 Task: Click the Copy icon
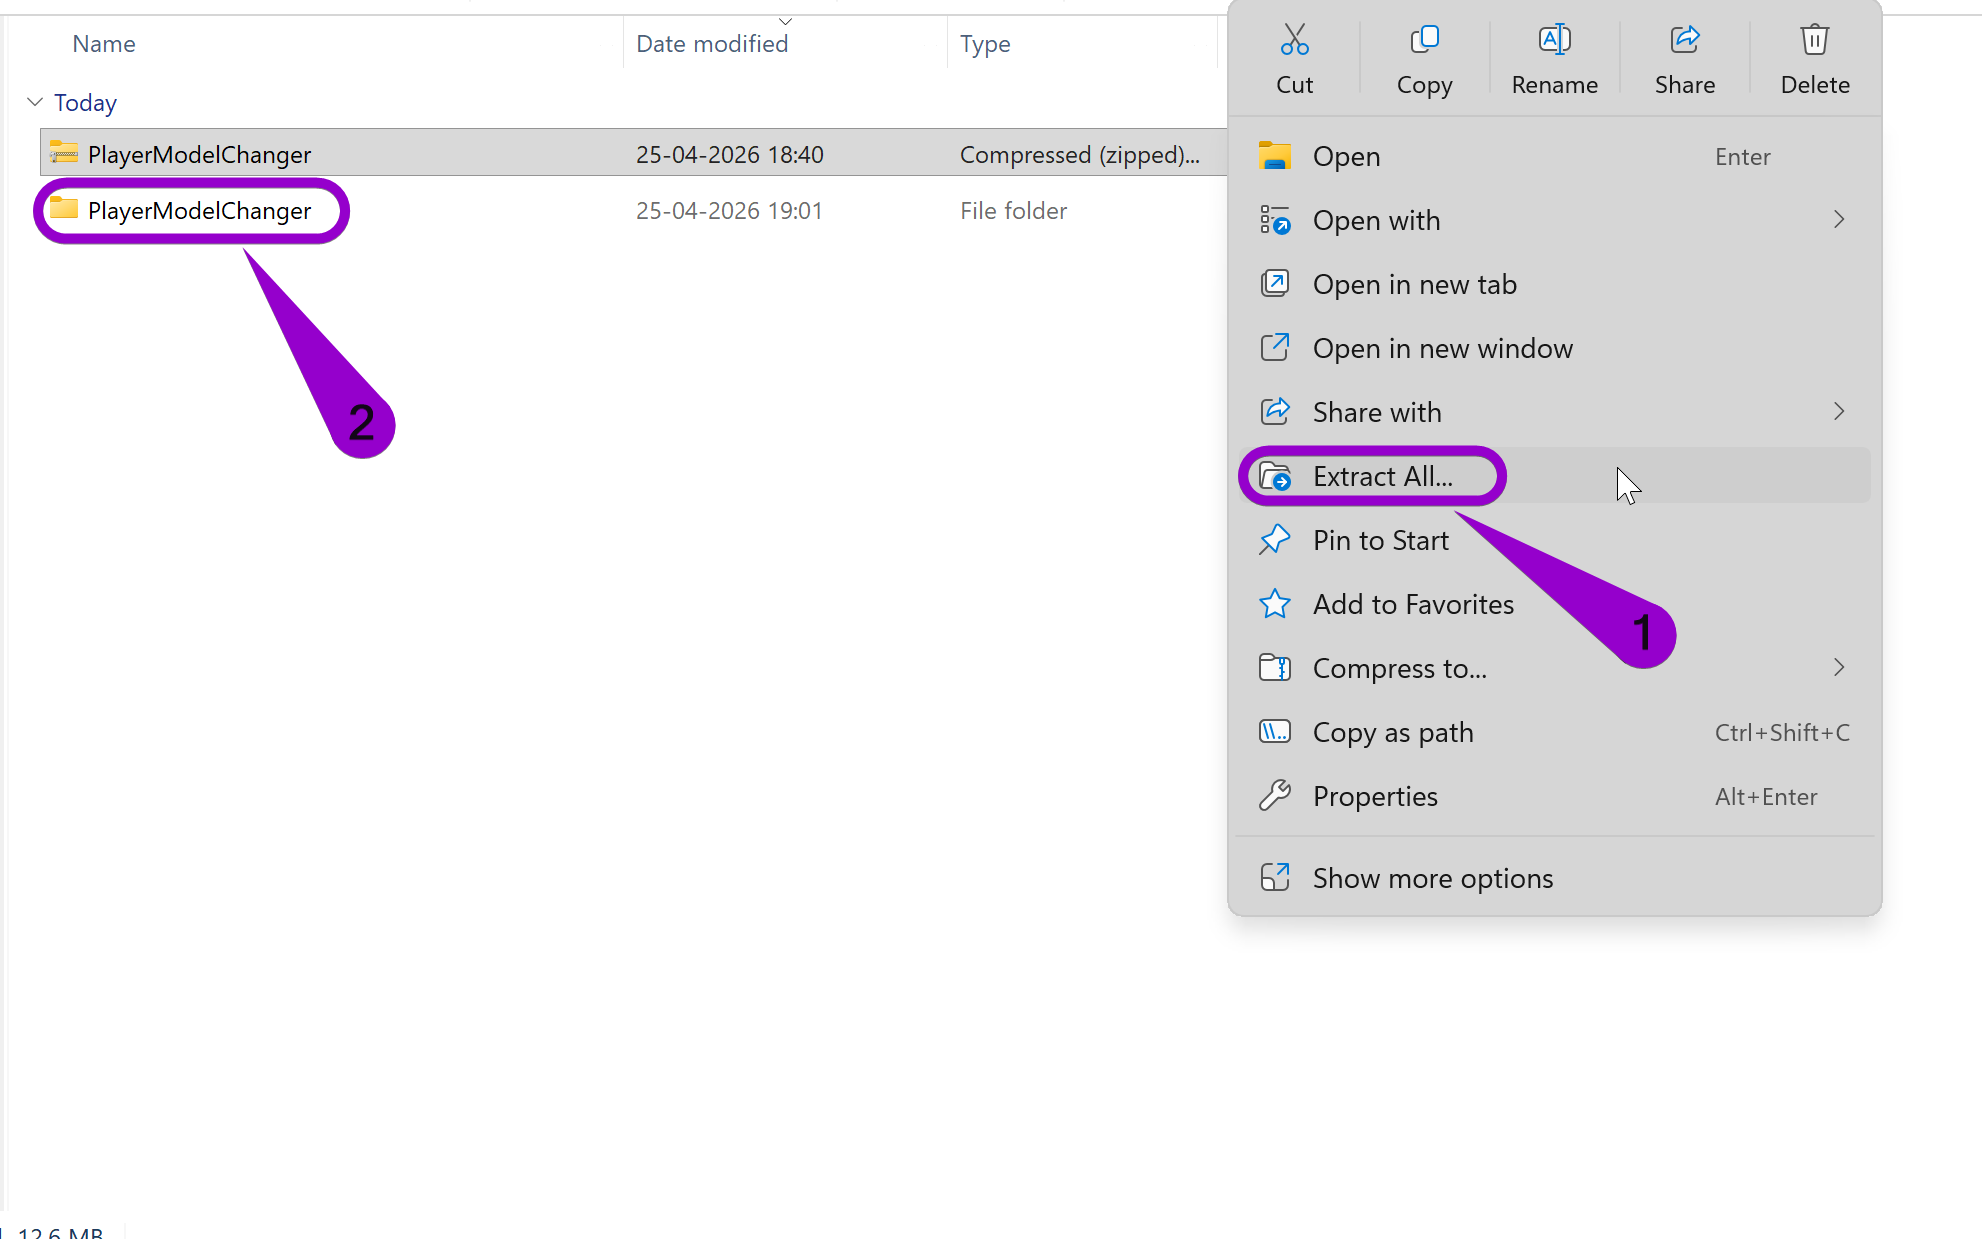point(1424,40)
